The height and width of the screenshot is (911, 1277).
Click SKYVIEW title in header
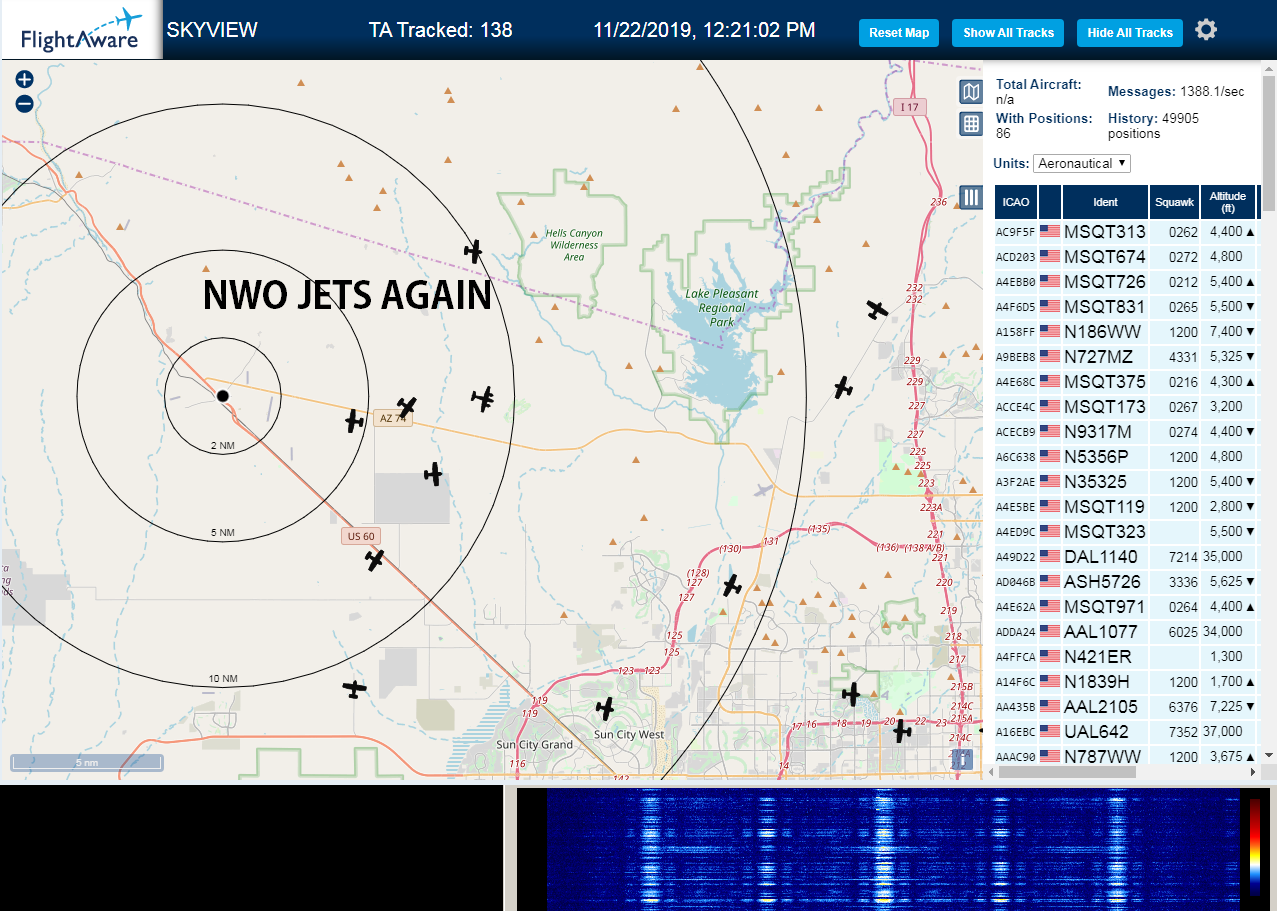(212, 30)
